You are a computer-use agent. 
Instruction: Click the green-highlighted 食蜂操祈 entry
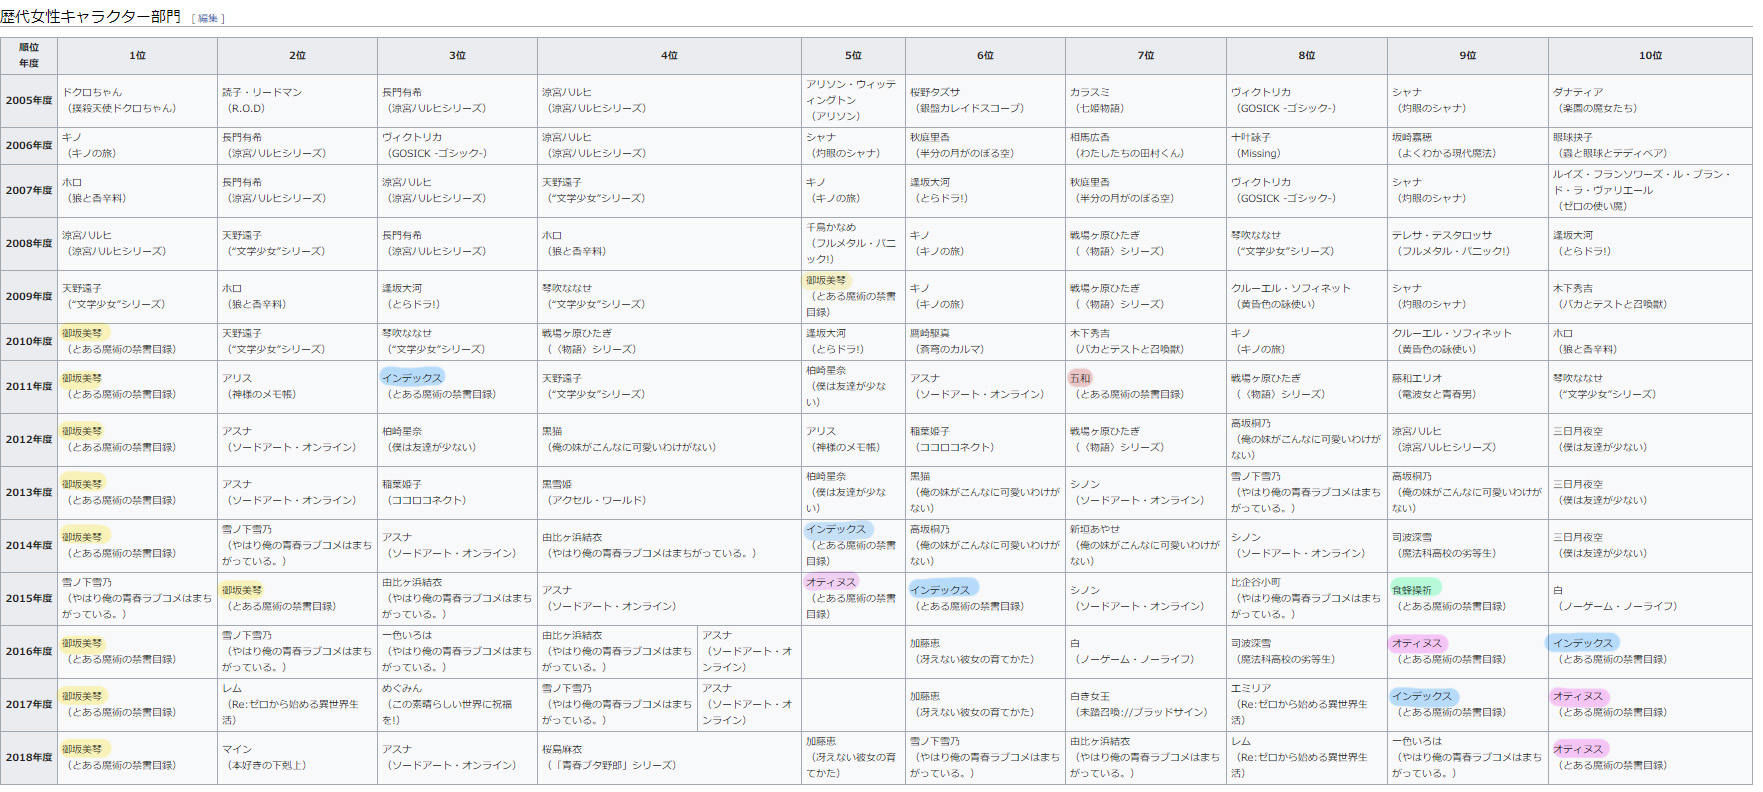pos(1411,590)
